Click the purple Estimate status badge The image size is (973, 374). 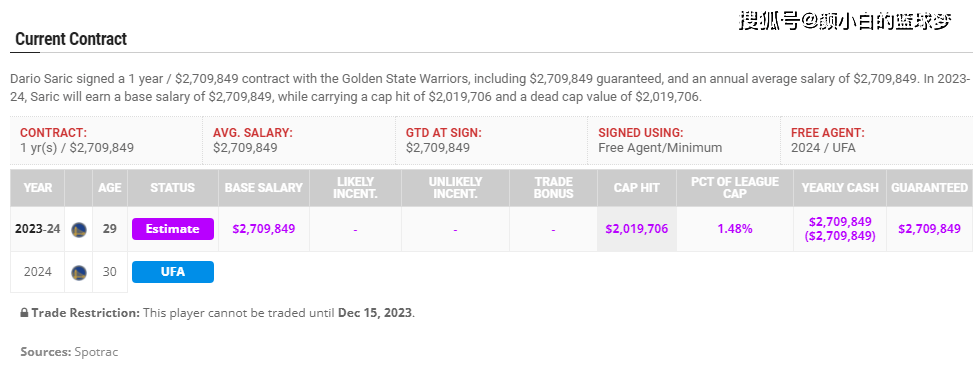click(173, 229)
